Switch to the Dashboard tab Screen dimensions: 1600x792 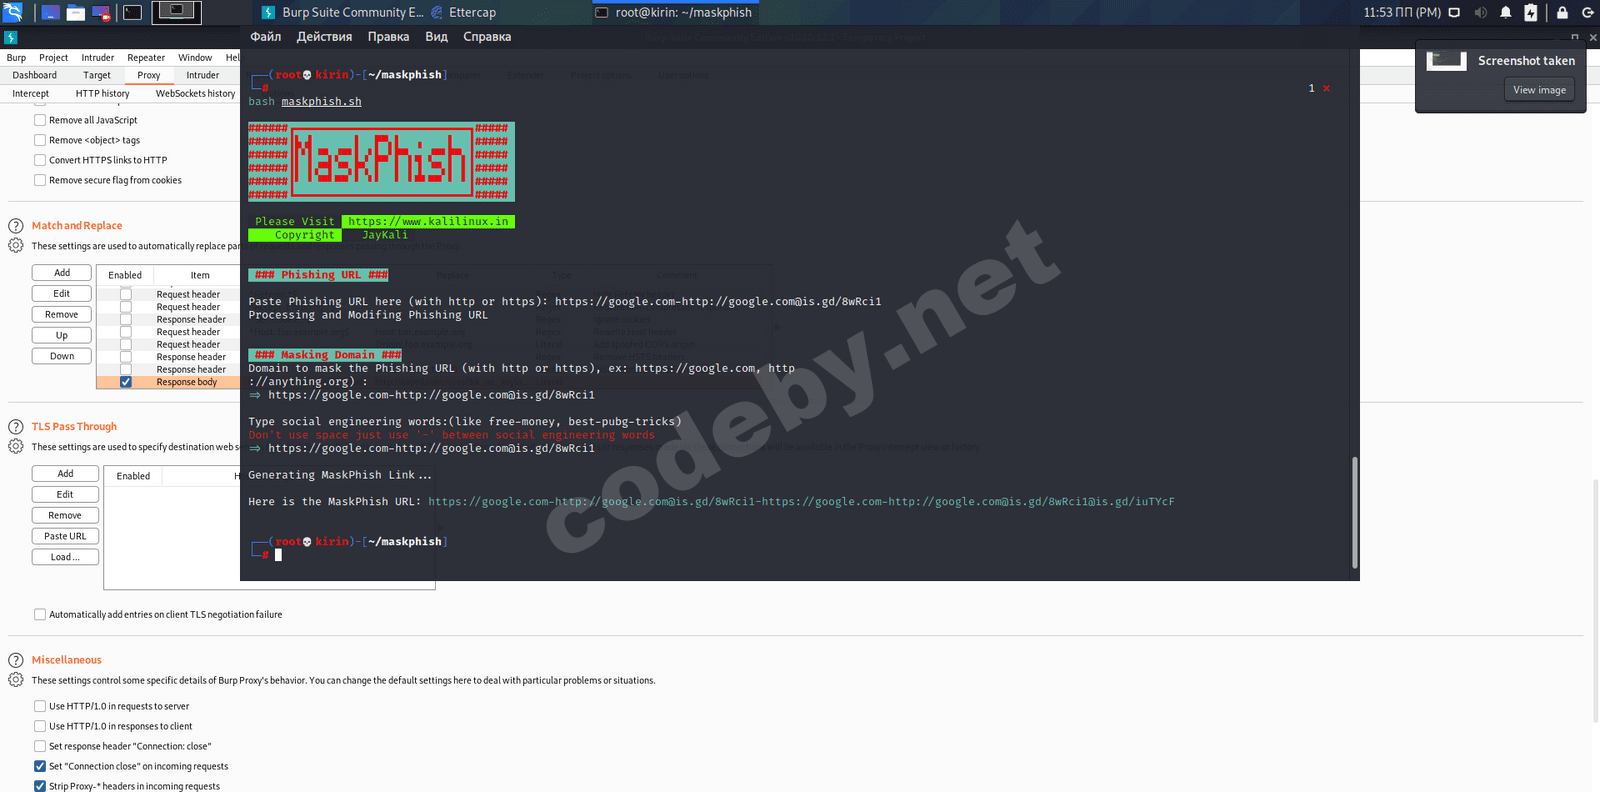[x=35, y=75]
